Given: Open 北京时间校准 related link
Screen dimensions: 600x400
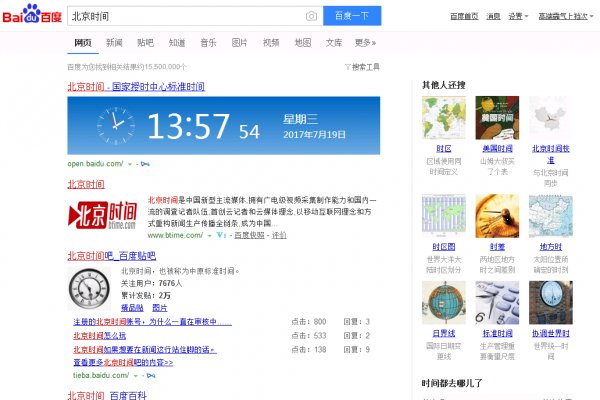Looking at the screenshot, I should coord(551,154).
